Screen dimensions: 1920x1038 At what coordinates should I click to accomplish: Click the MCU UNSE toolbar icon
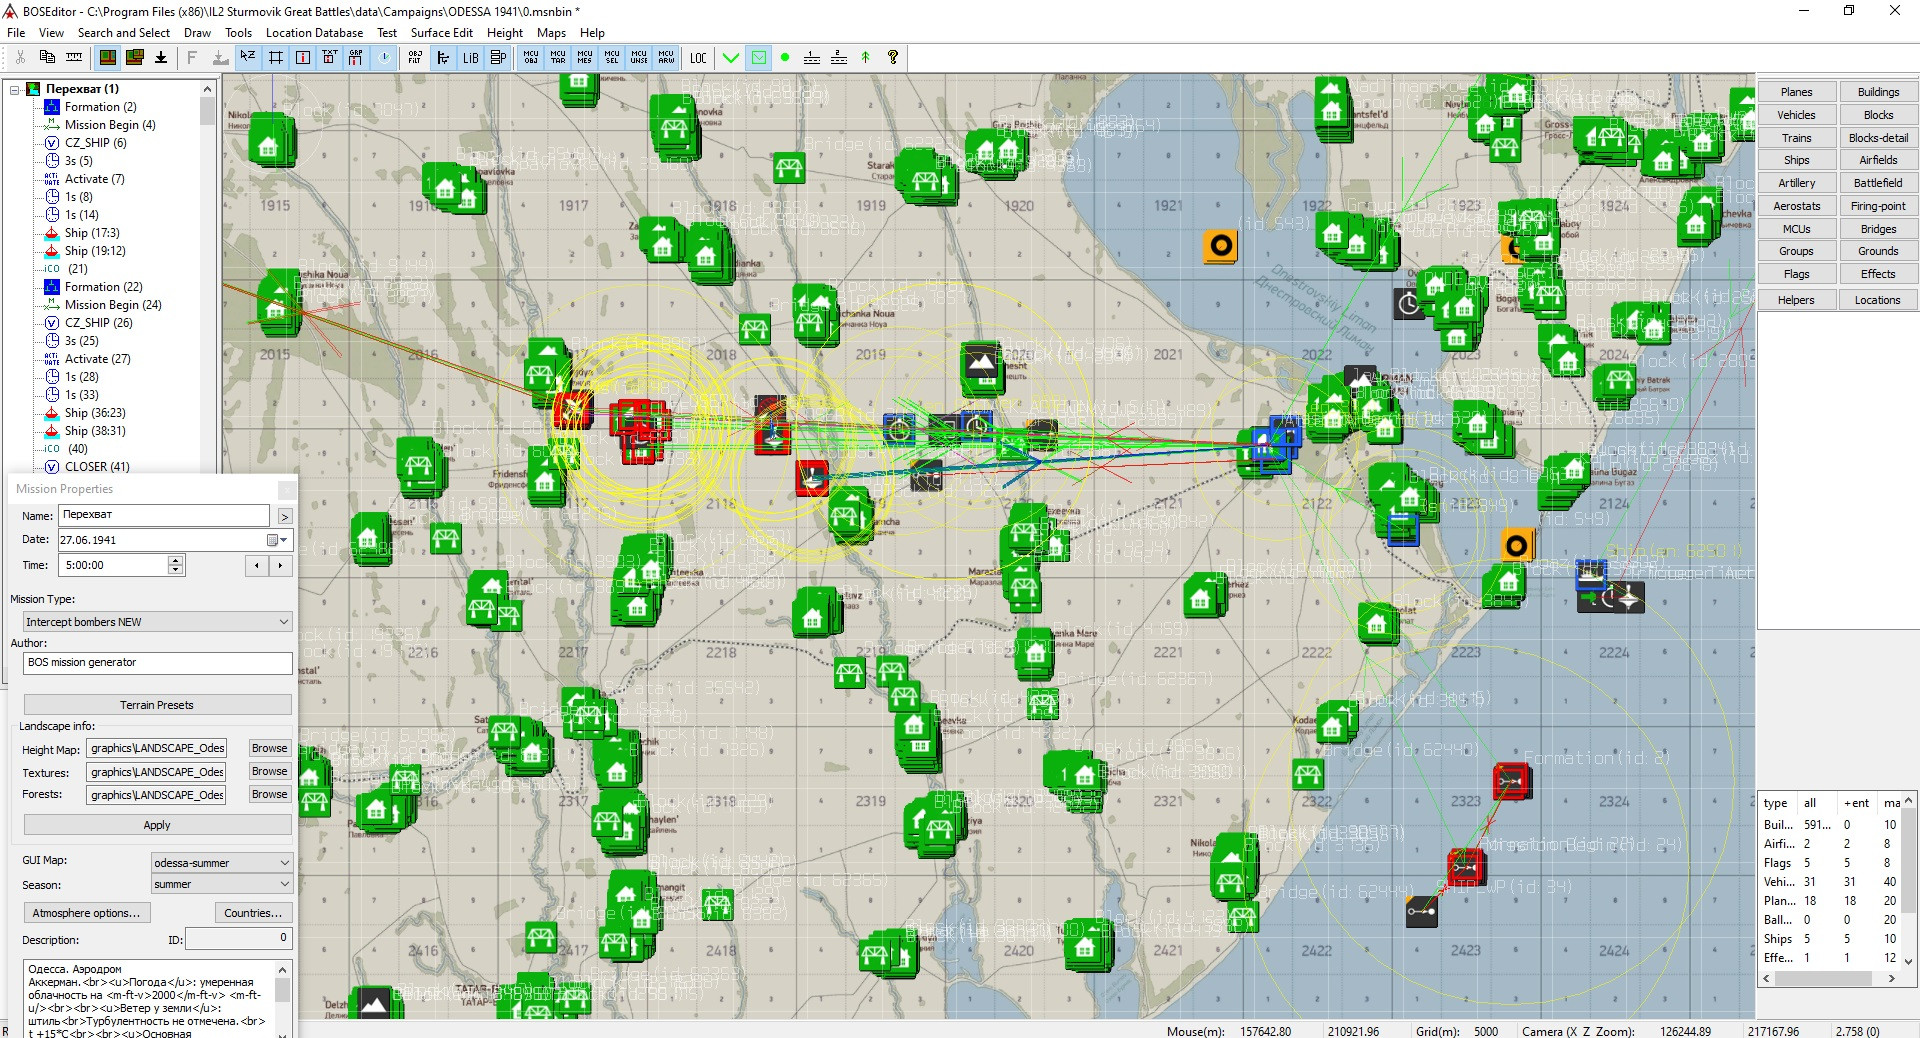639,57
